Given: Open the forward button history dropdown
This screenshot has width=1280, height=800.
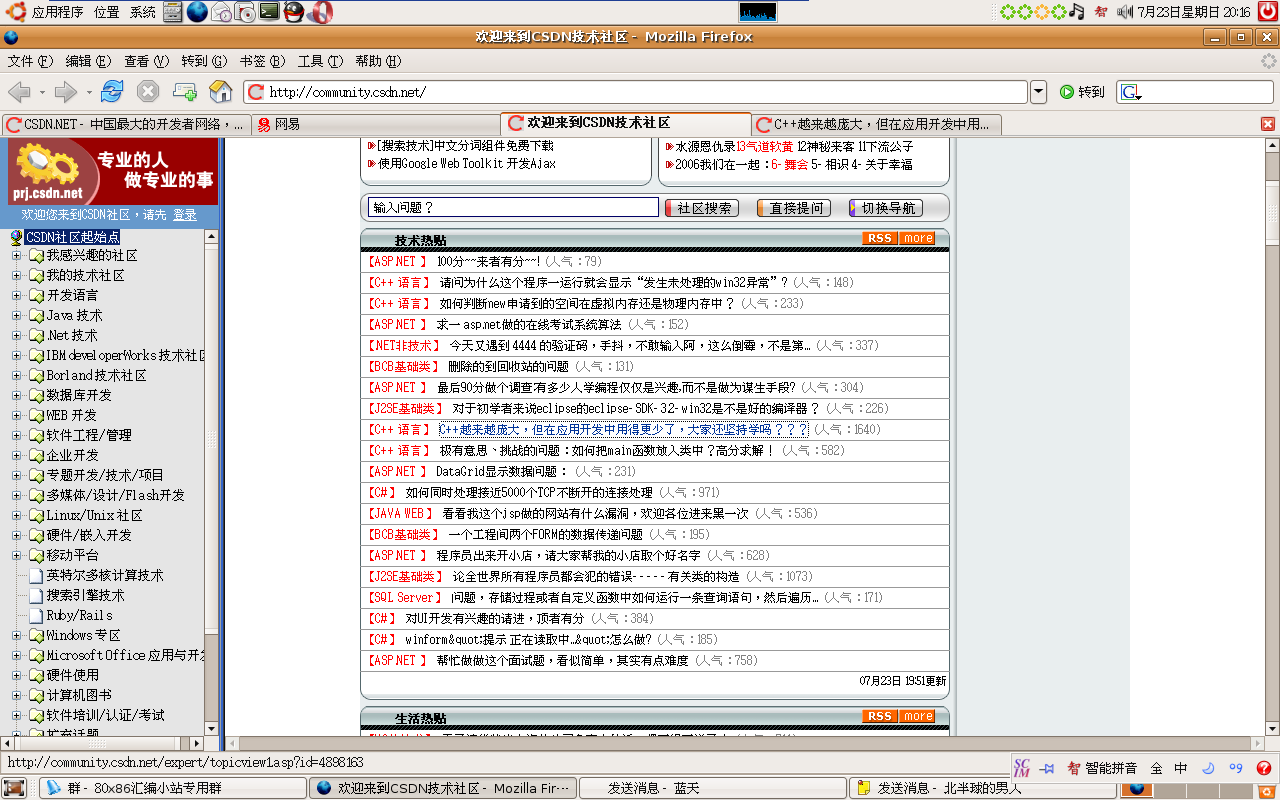Looking at the screenshot, I should [x=89, y=93].
